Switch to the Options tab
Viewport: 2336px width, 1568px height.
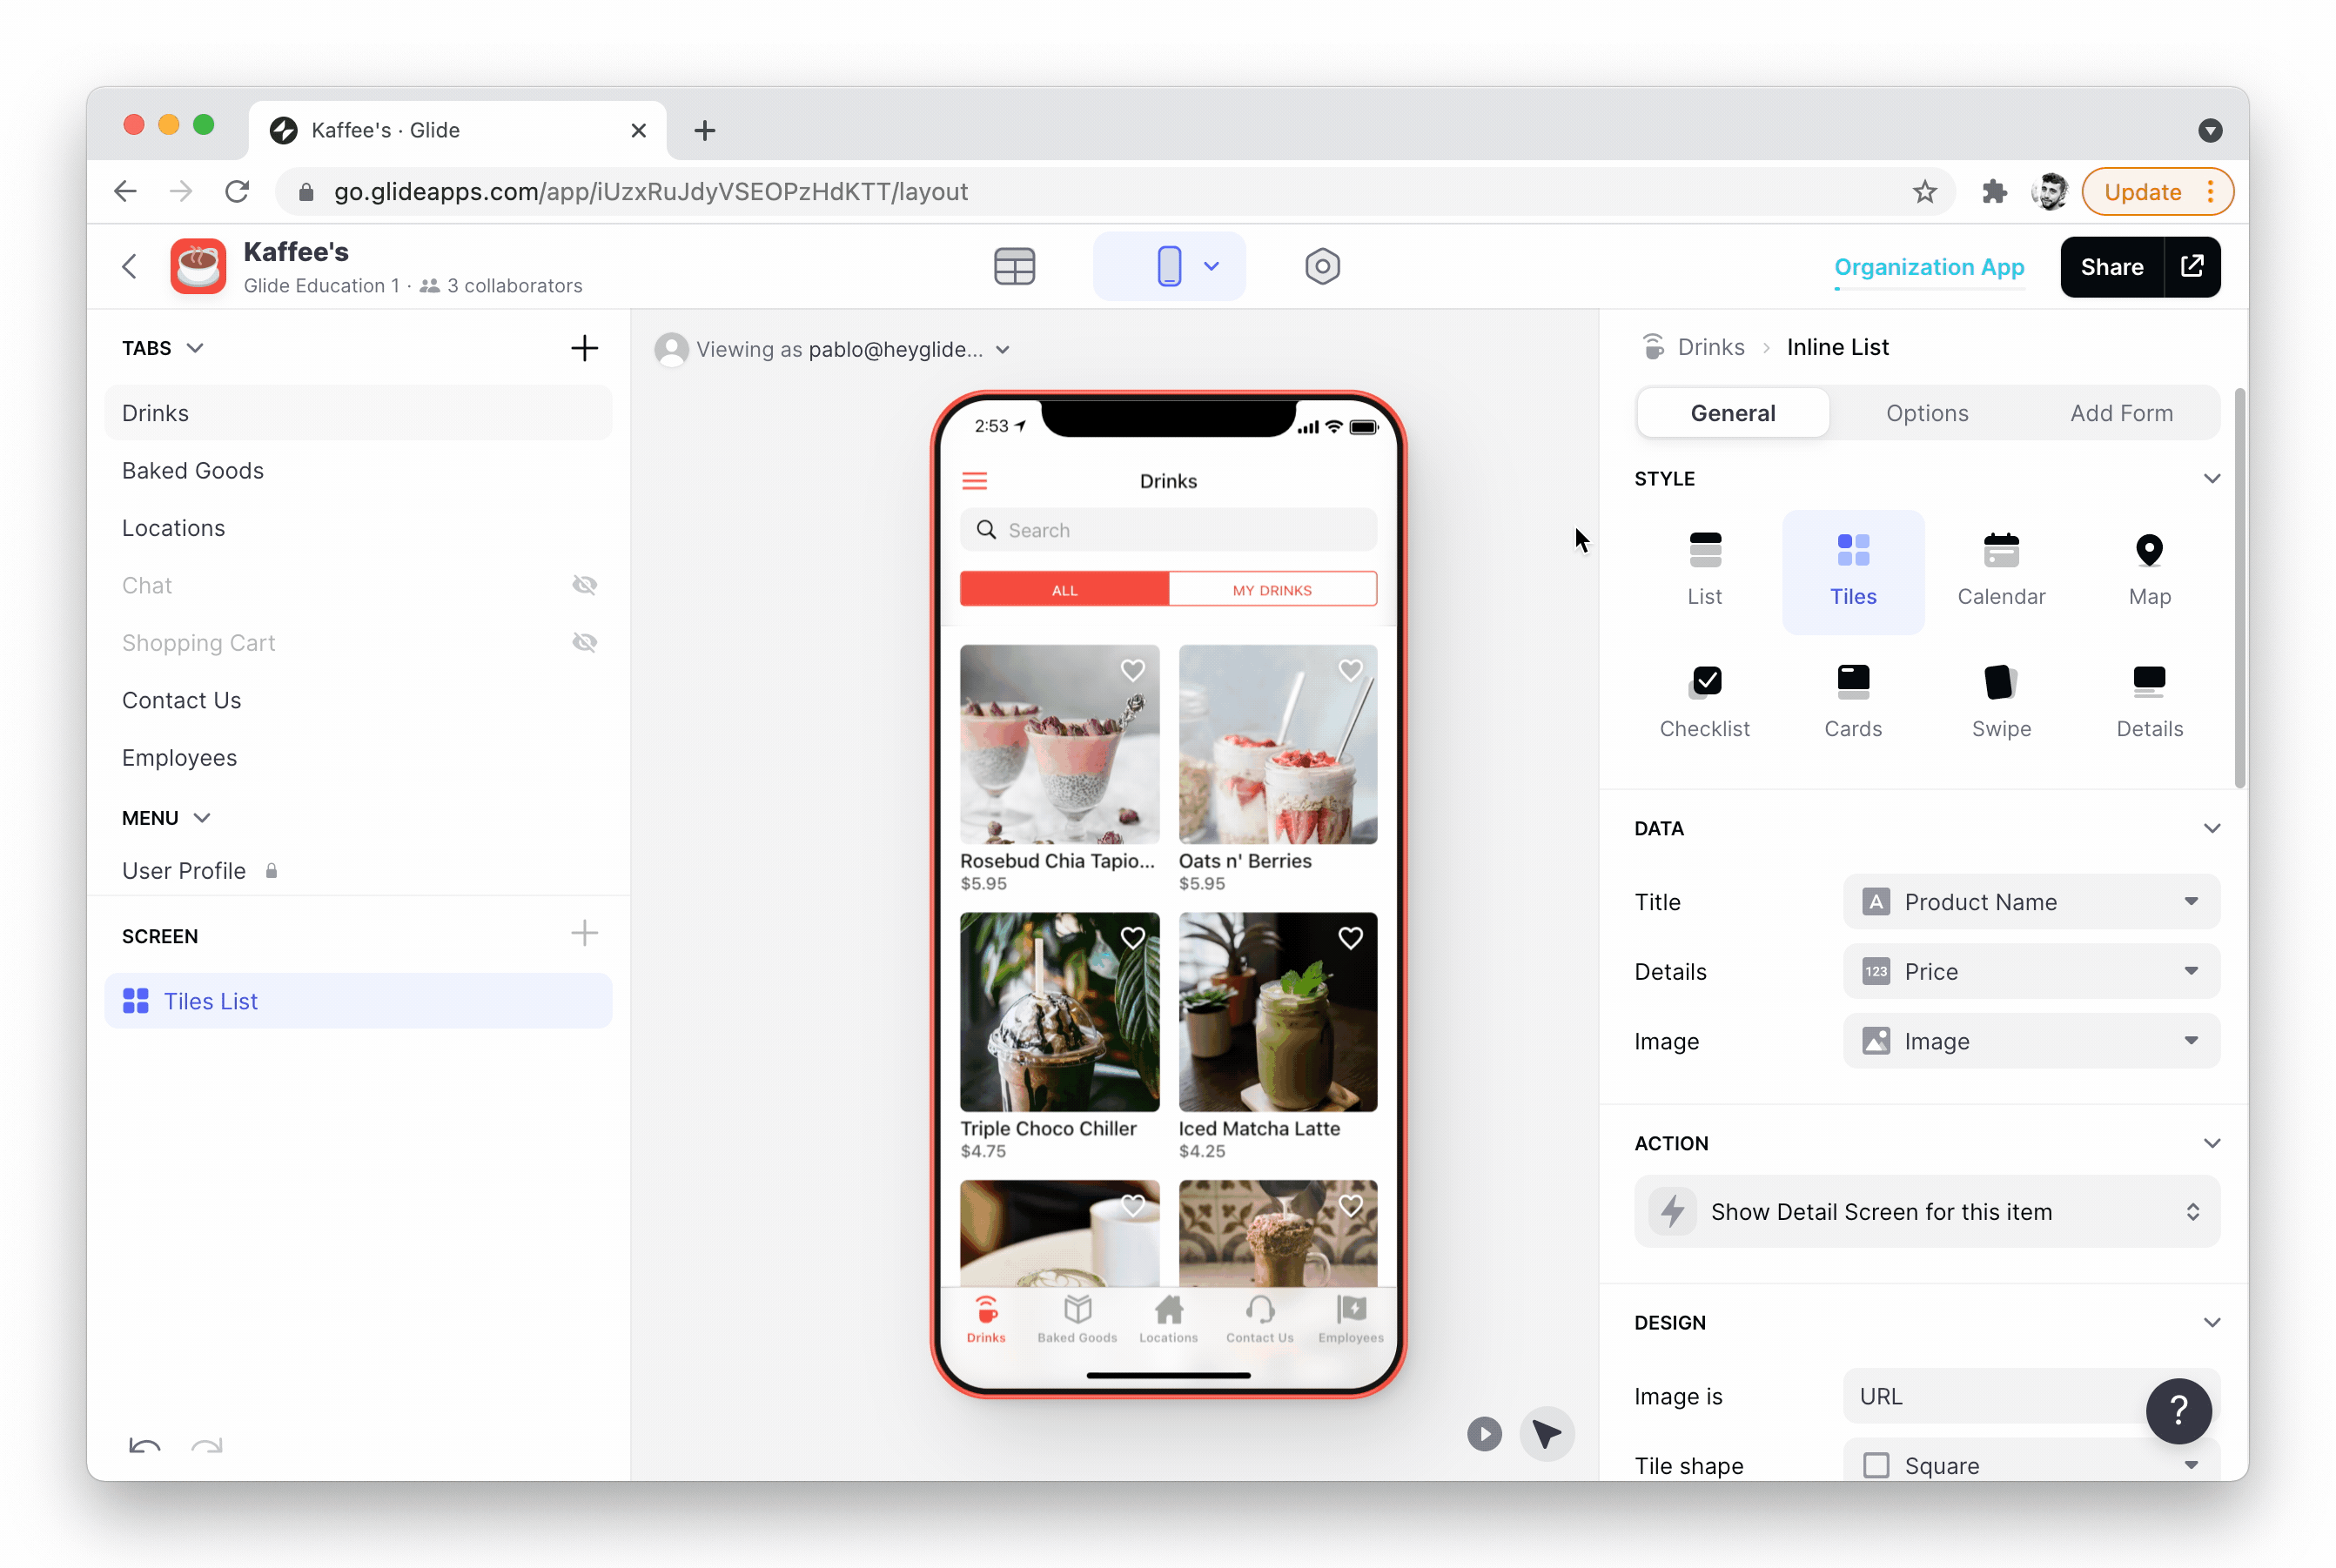(x=1926, y=413)
